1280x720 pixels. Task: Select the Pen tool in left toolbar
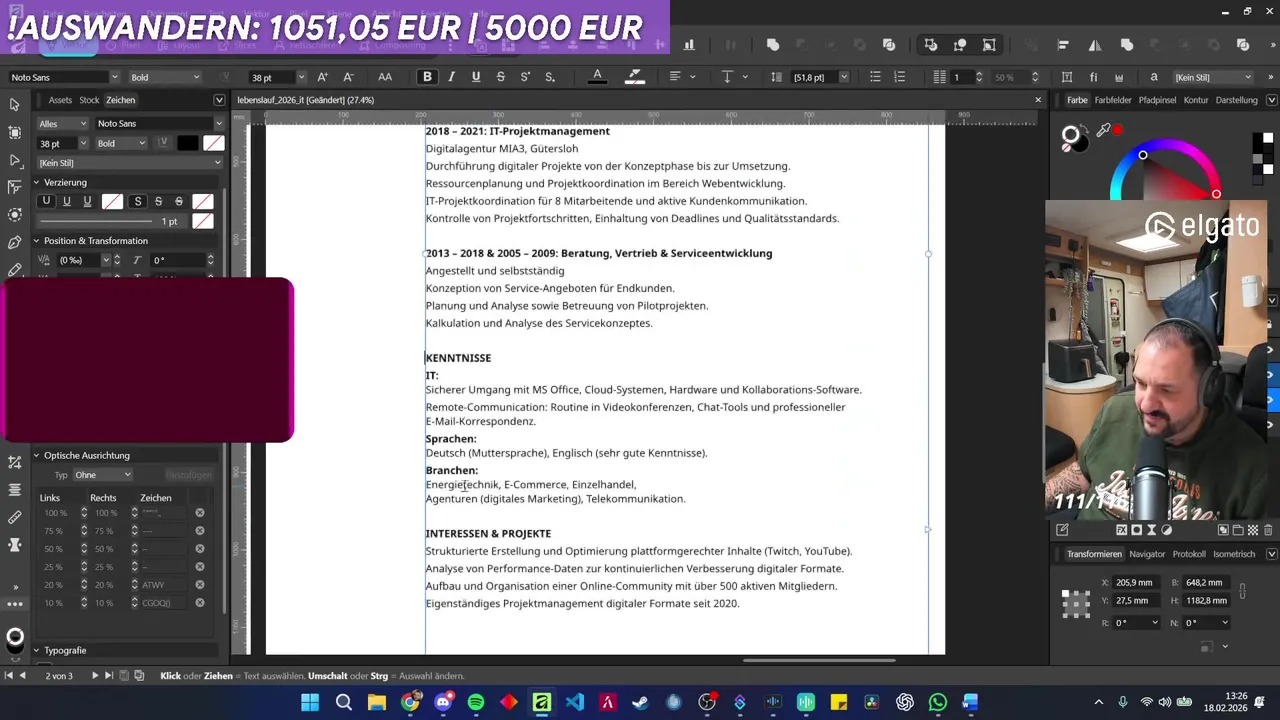tap(15, 242)
